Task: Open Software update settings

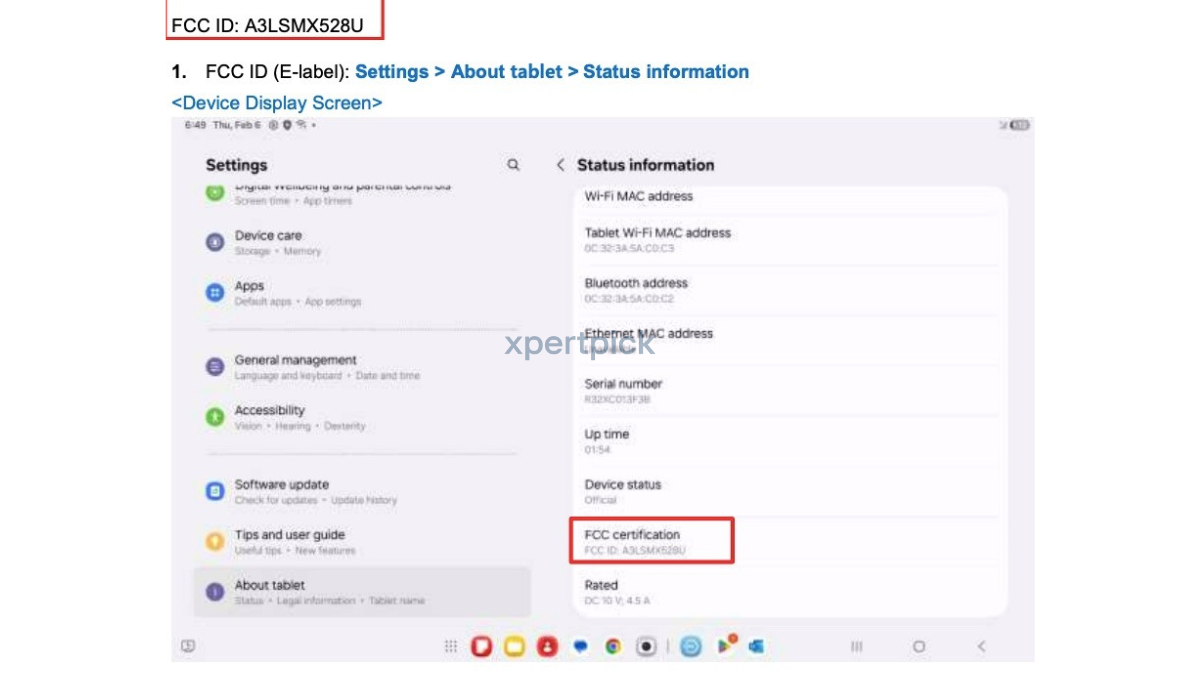Action: (x=282, y=491)
